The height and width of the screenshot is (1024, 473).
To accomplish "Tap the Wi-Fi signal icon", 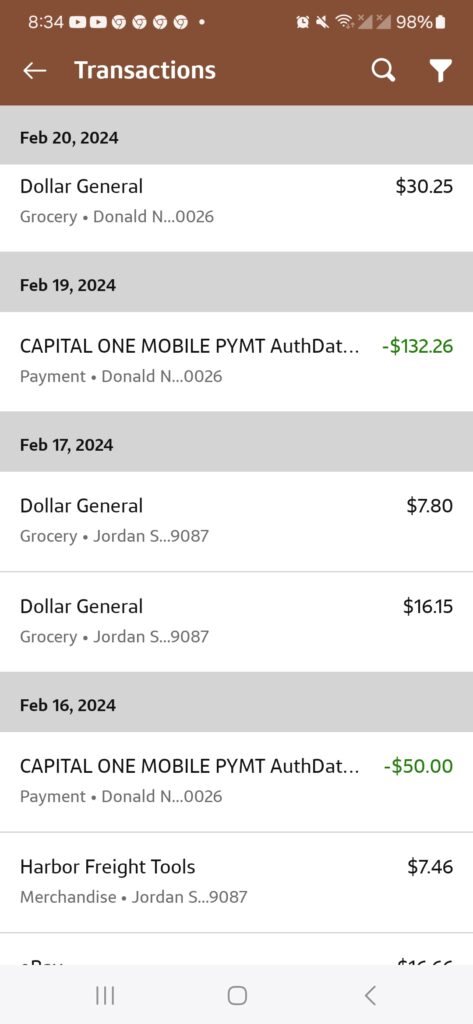I will point(342,22).
